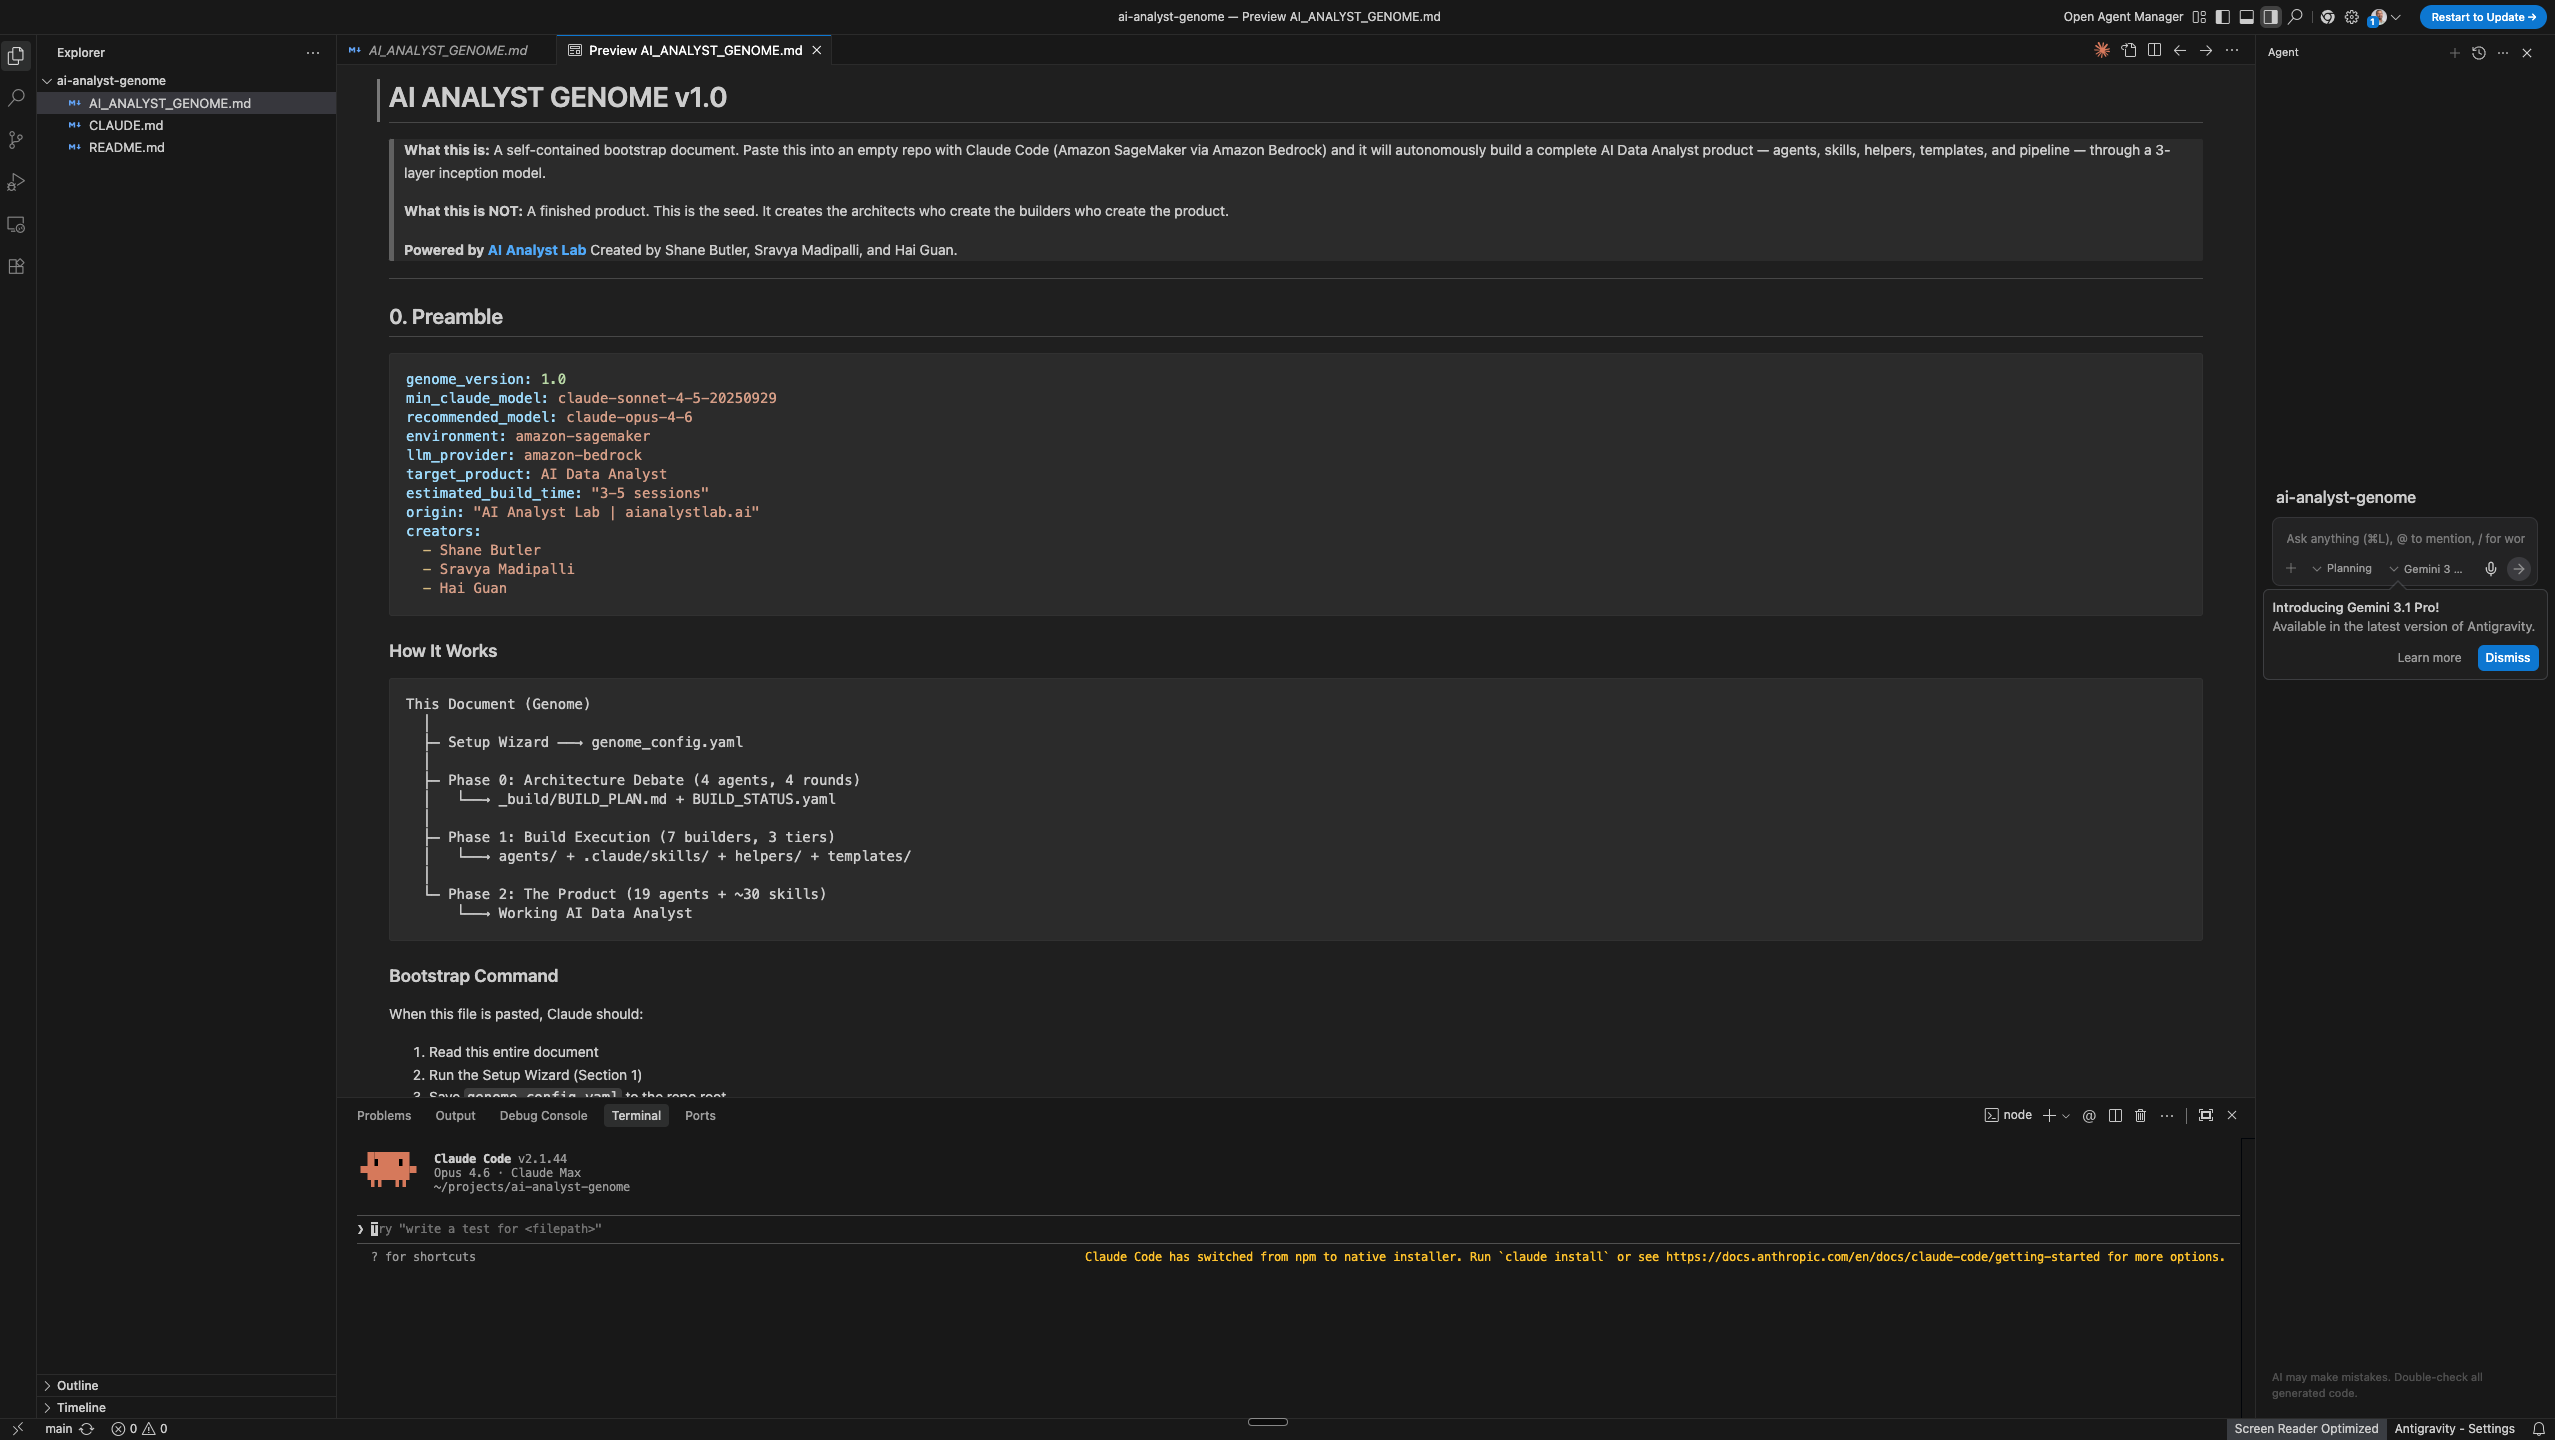Switch to the Problems tab
Screen dimensions: 2555x1440
[x=383, y=1115]
